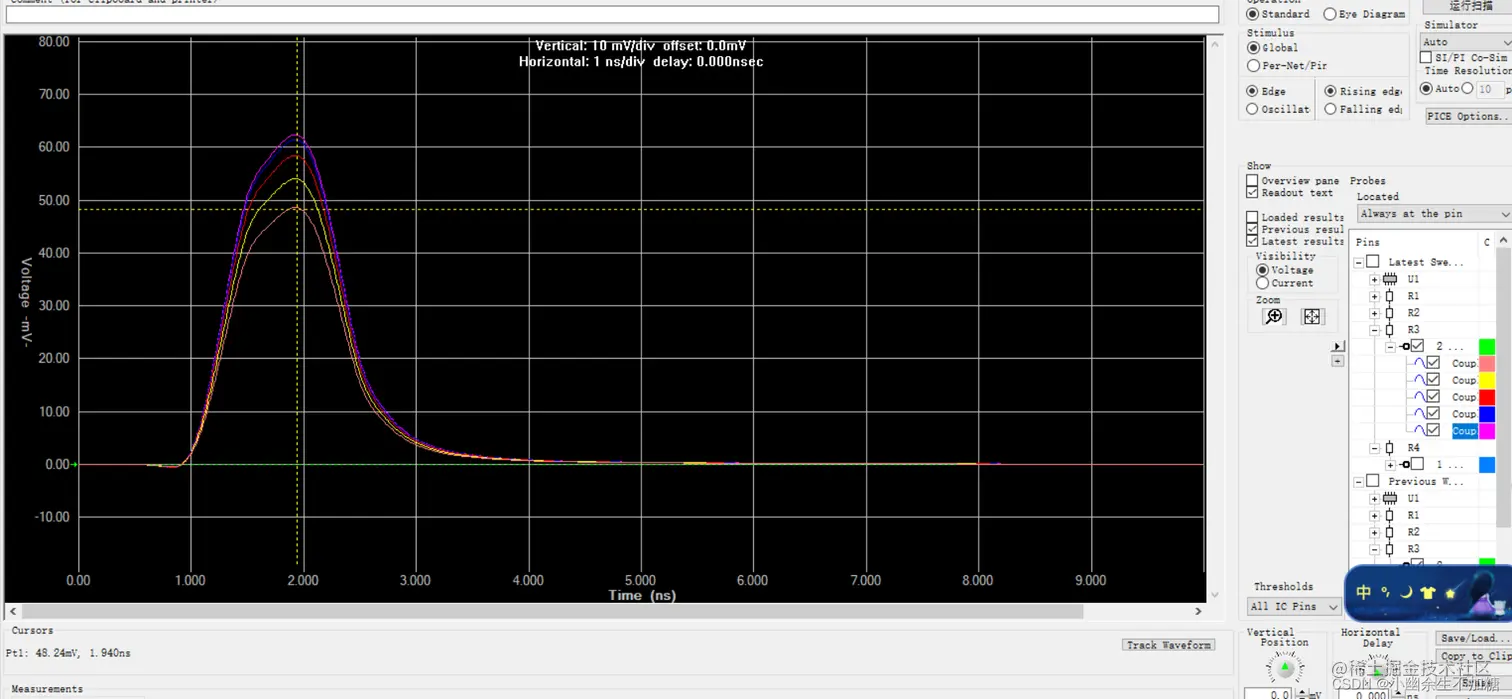Image resolution: width=1512 pixels, height=699 pixels.
Task: Click the shirt skin icon on IME bar
Action: 1427,593
